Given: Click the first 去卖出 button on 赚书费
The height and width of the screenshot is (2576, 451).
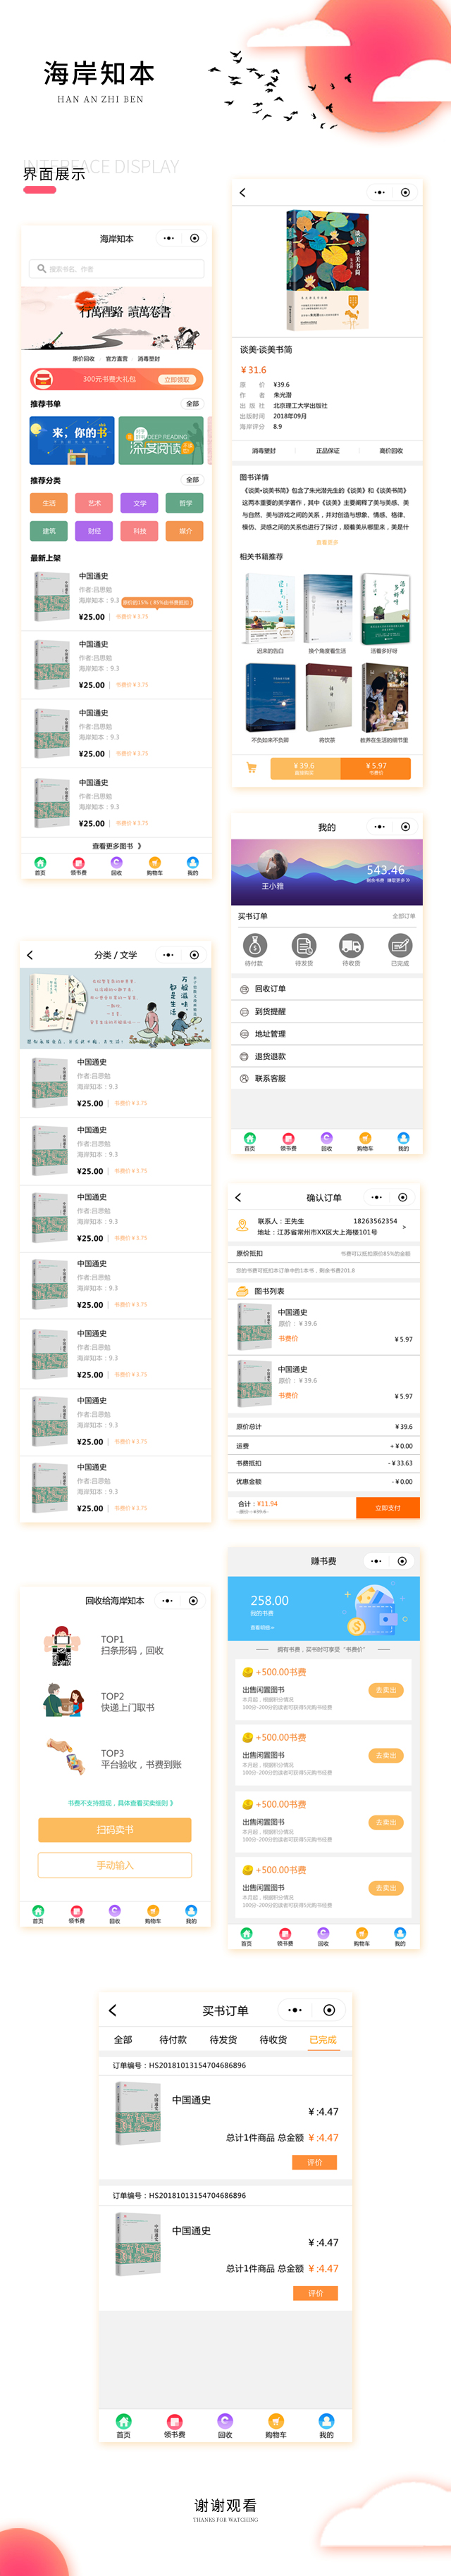Looking at the screenshot, I should (386, 1690).
